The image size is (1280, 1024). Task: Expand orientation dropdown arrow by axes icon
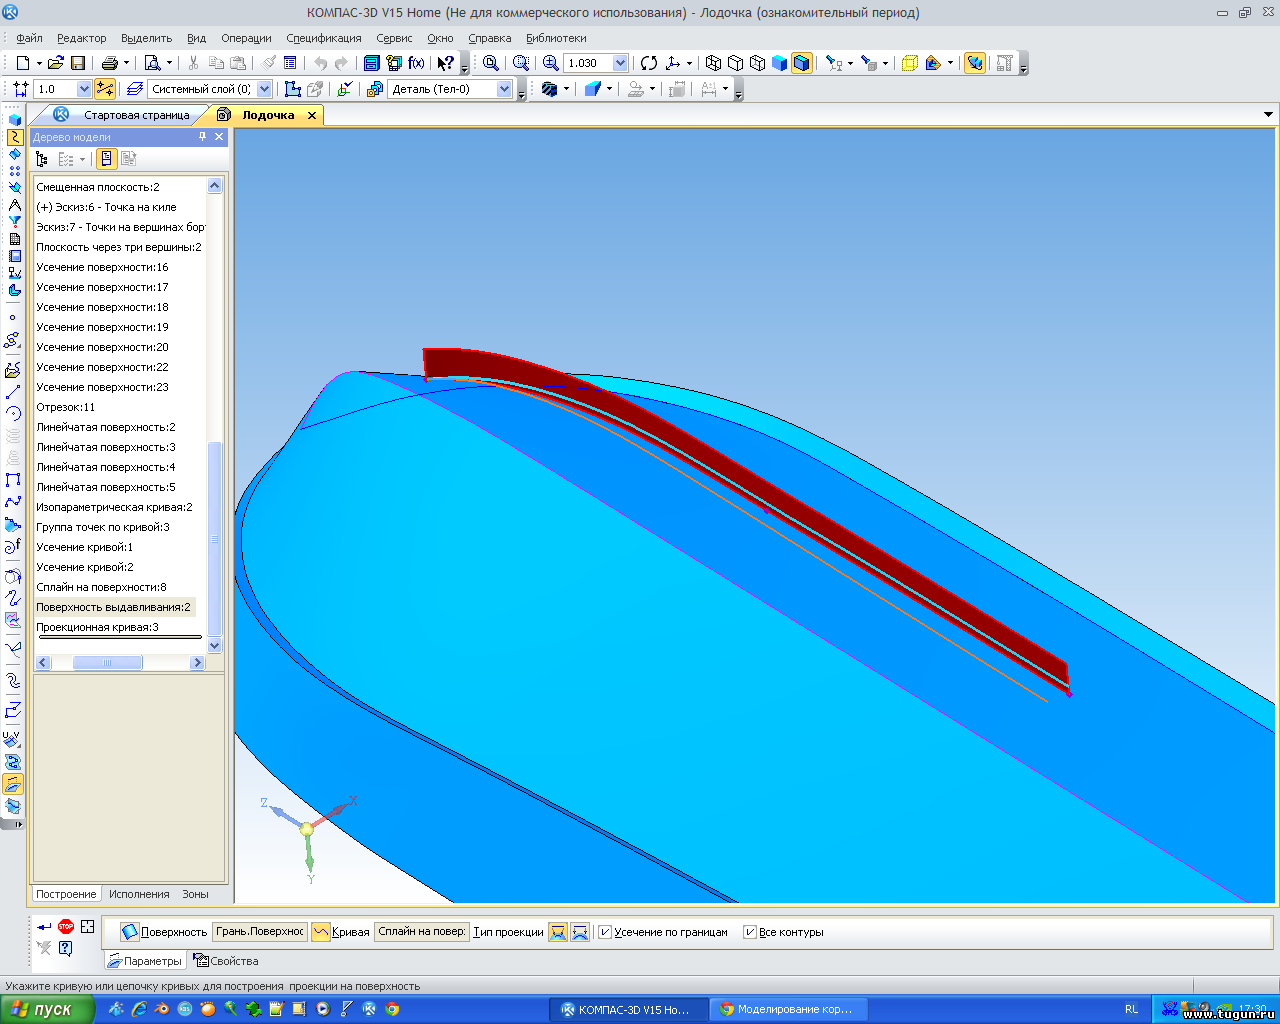pyautogui.click(x=689, y=63)
